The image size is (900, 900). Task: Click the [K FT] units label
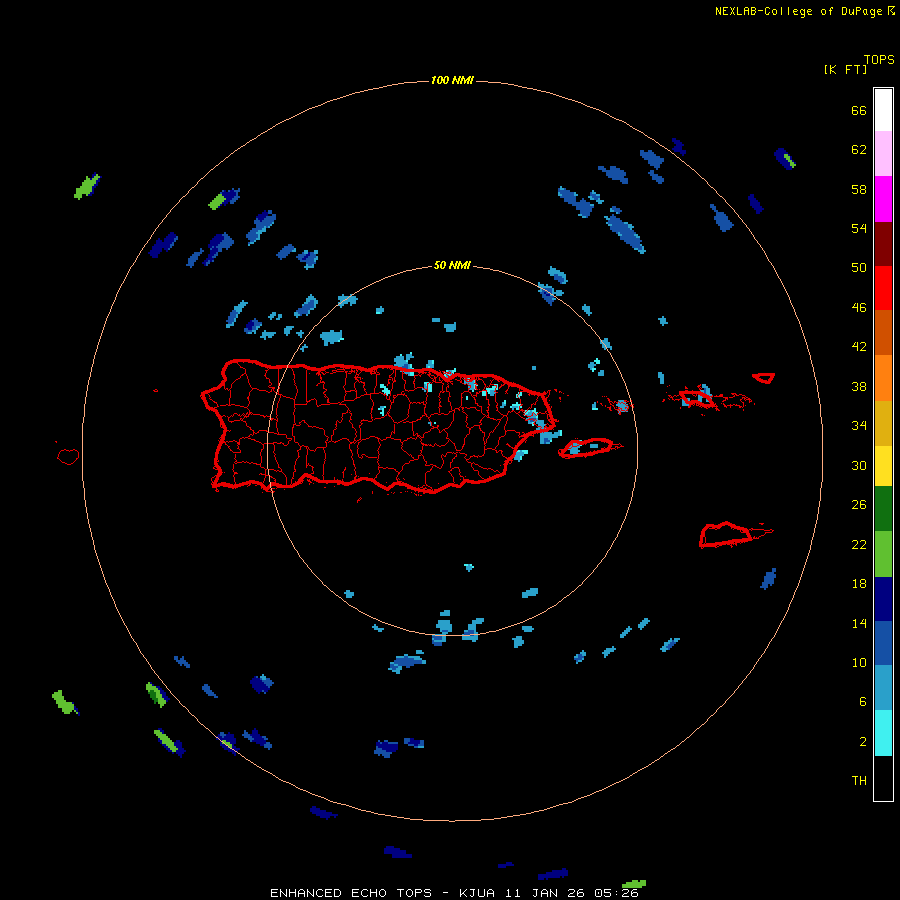pyautogui.click(x=845, y=70)
